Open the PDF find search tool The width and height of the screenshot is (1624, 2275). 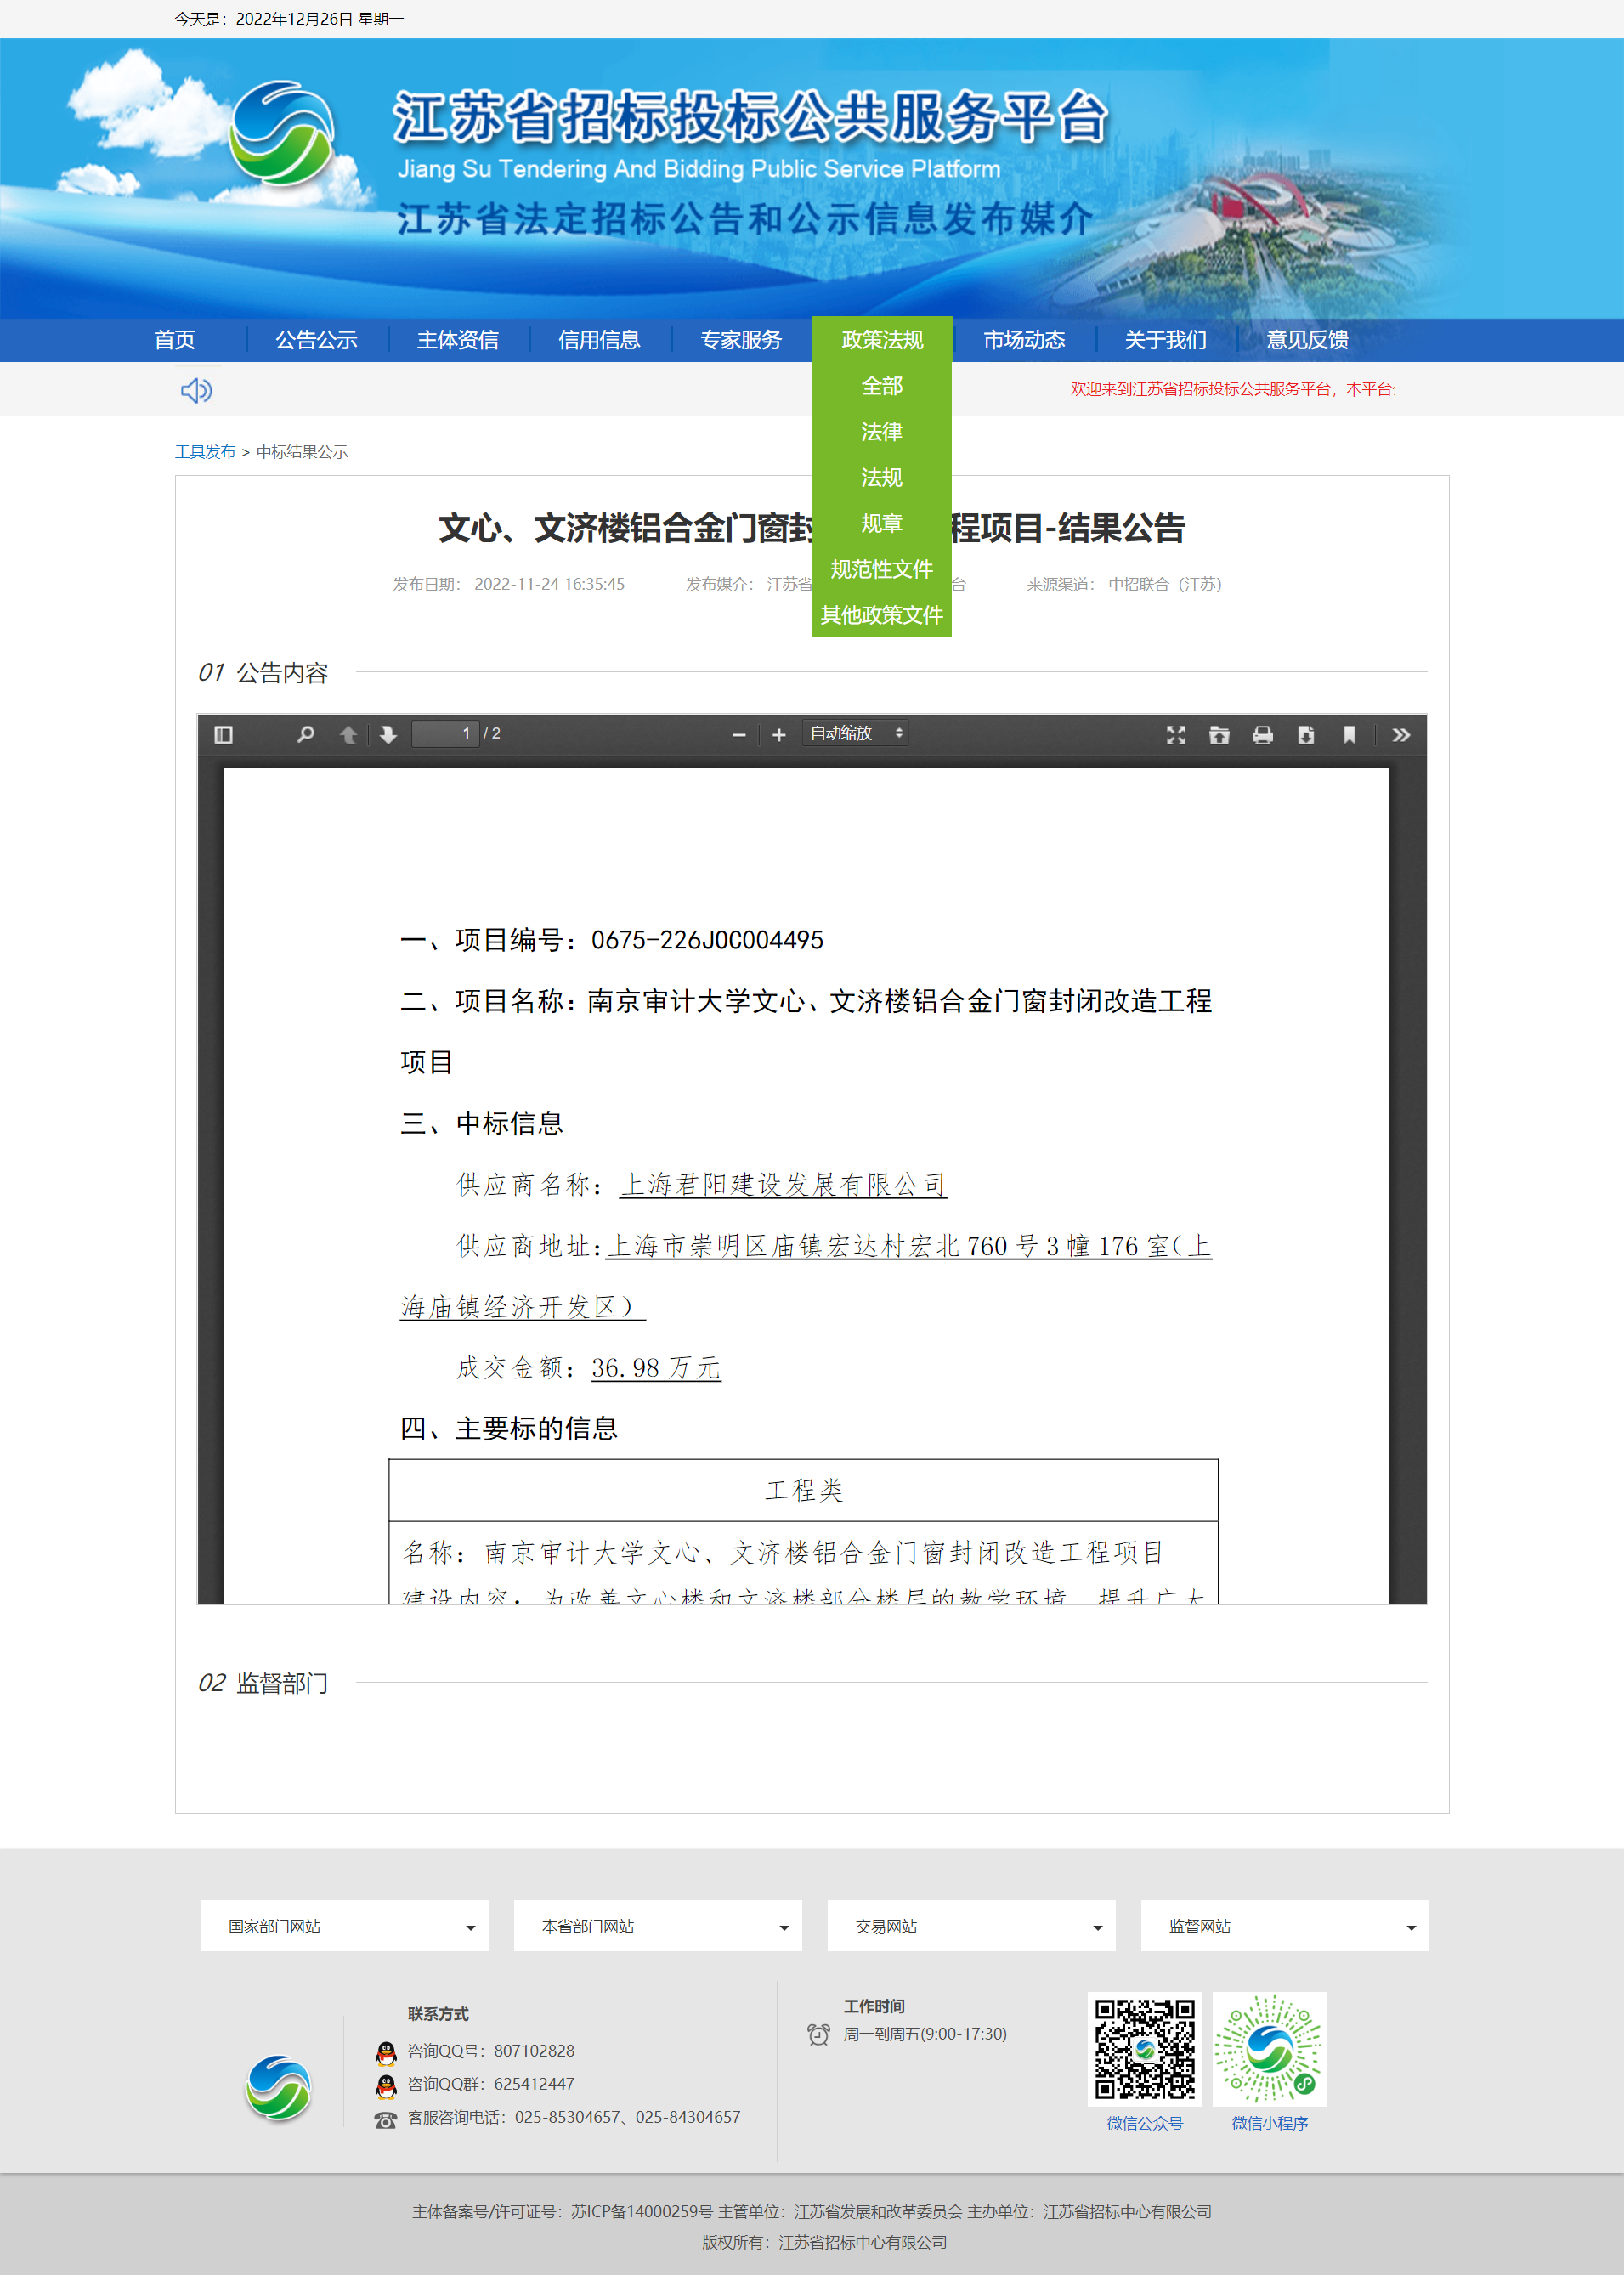pyautogui.click(x=306, y=735)
